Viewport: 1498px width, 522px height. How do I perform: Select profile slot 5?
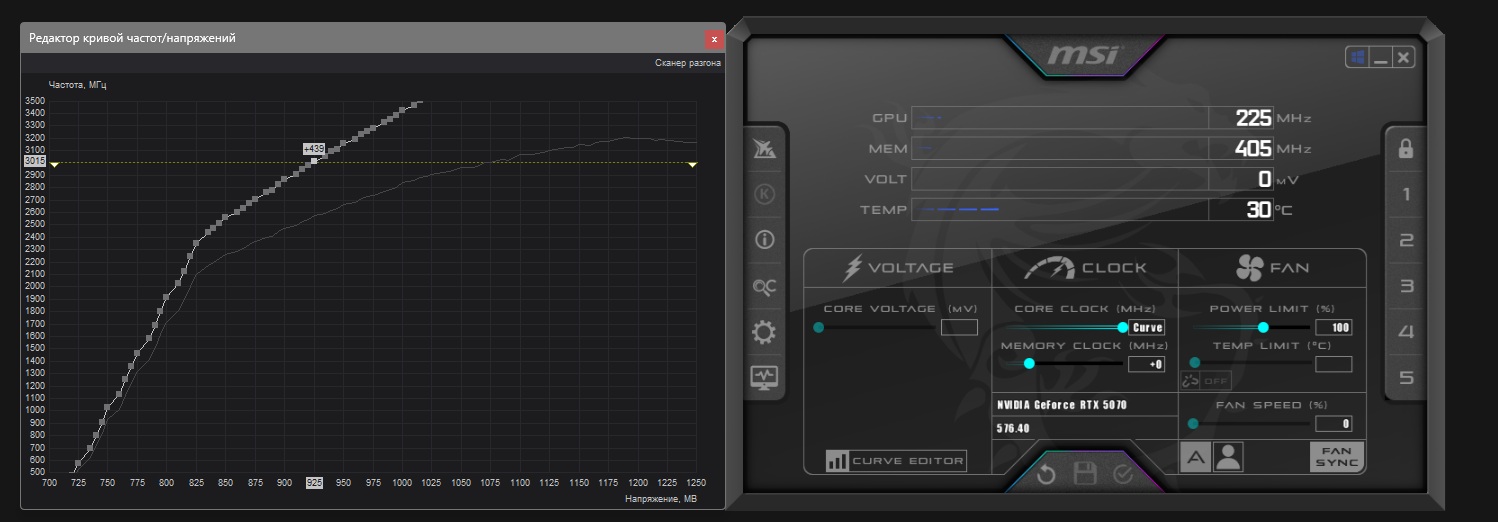click(x=1406, y=378)
